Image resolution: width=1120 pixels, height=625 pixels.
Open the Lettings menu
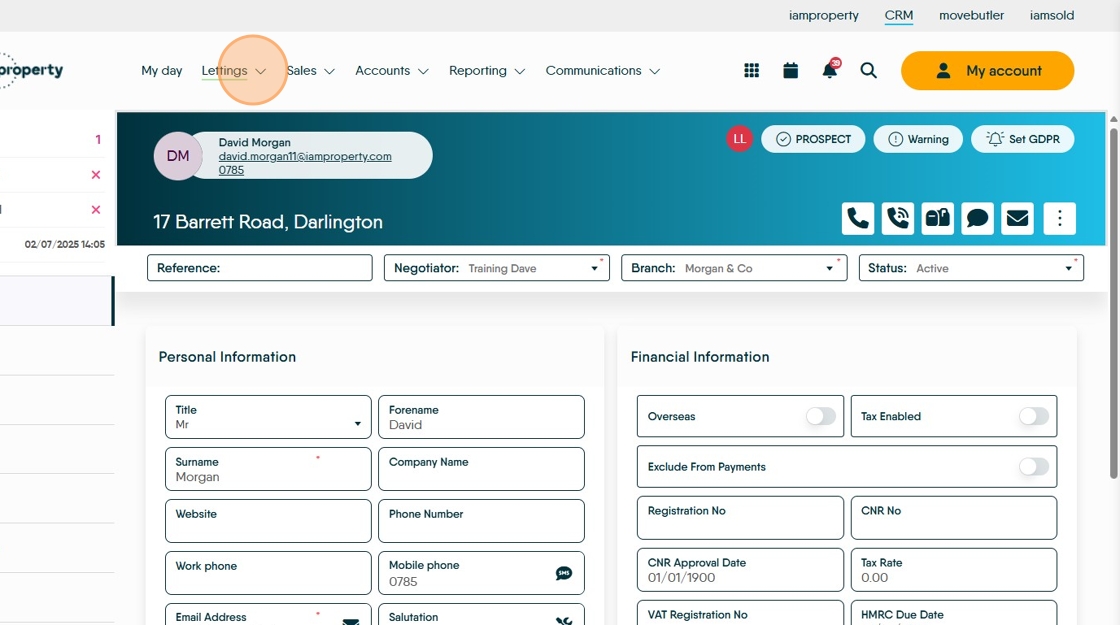pos(234,71)
